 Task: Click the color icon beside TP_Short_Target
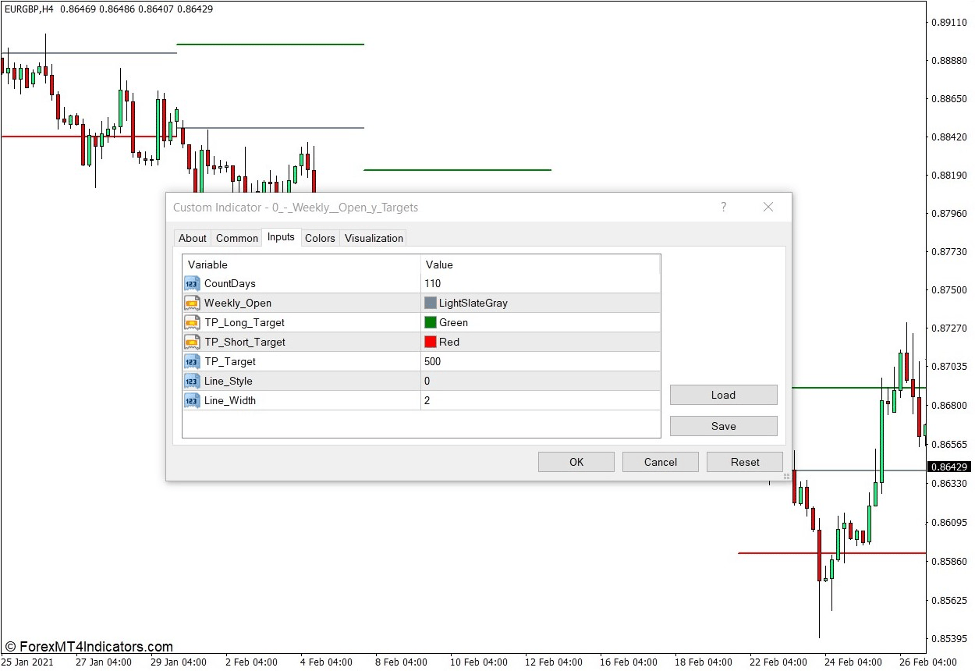coord(191,342)
